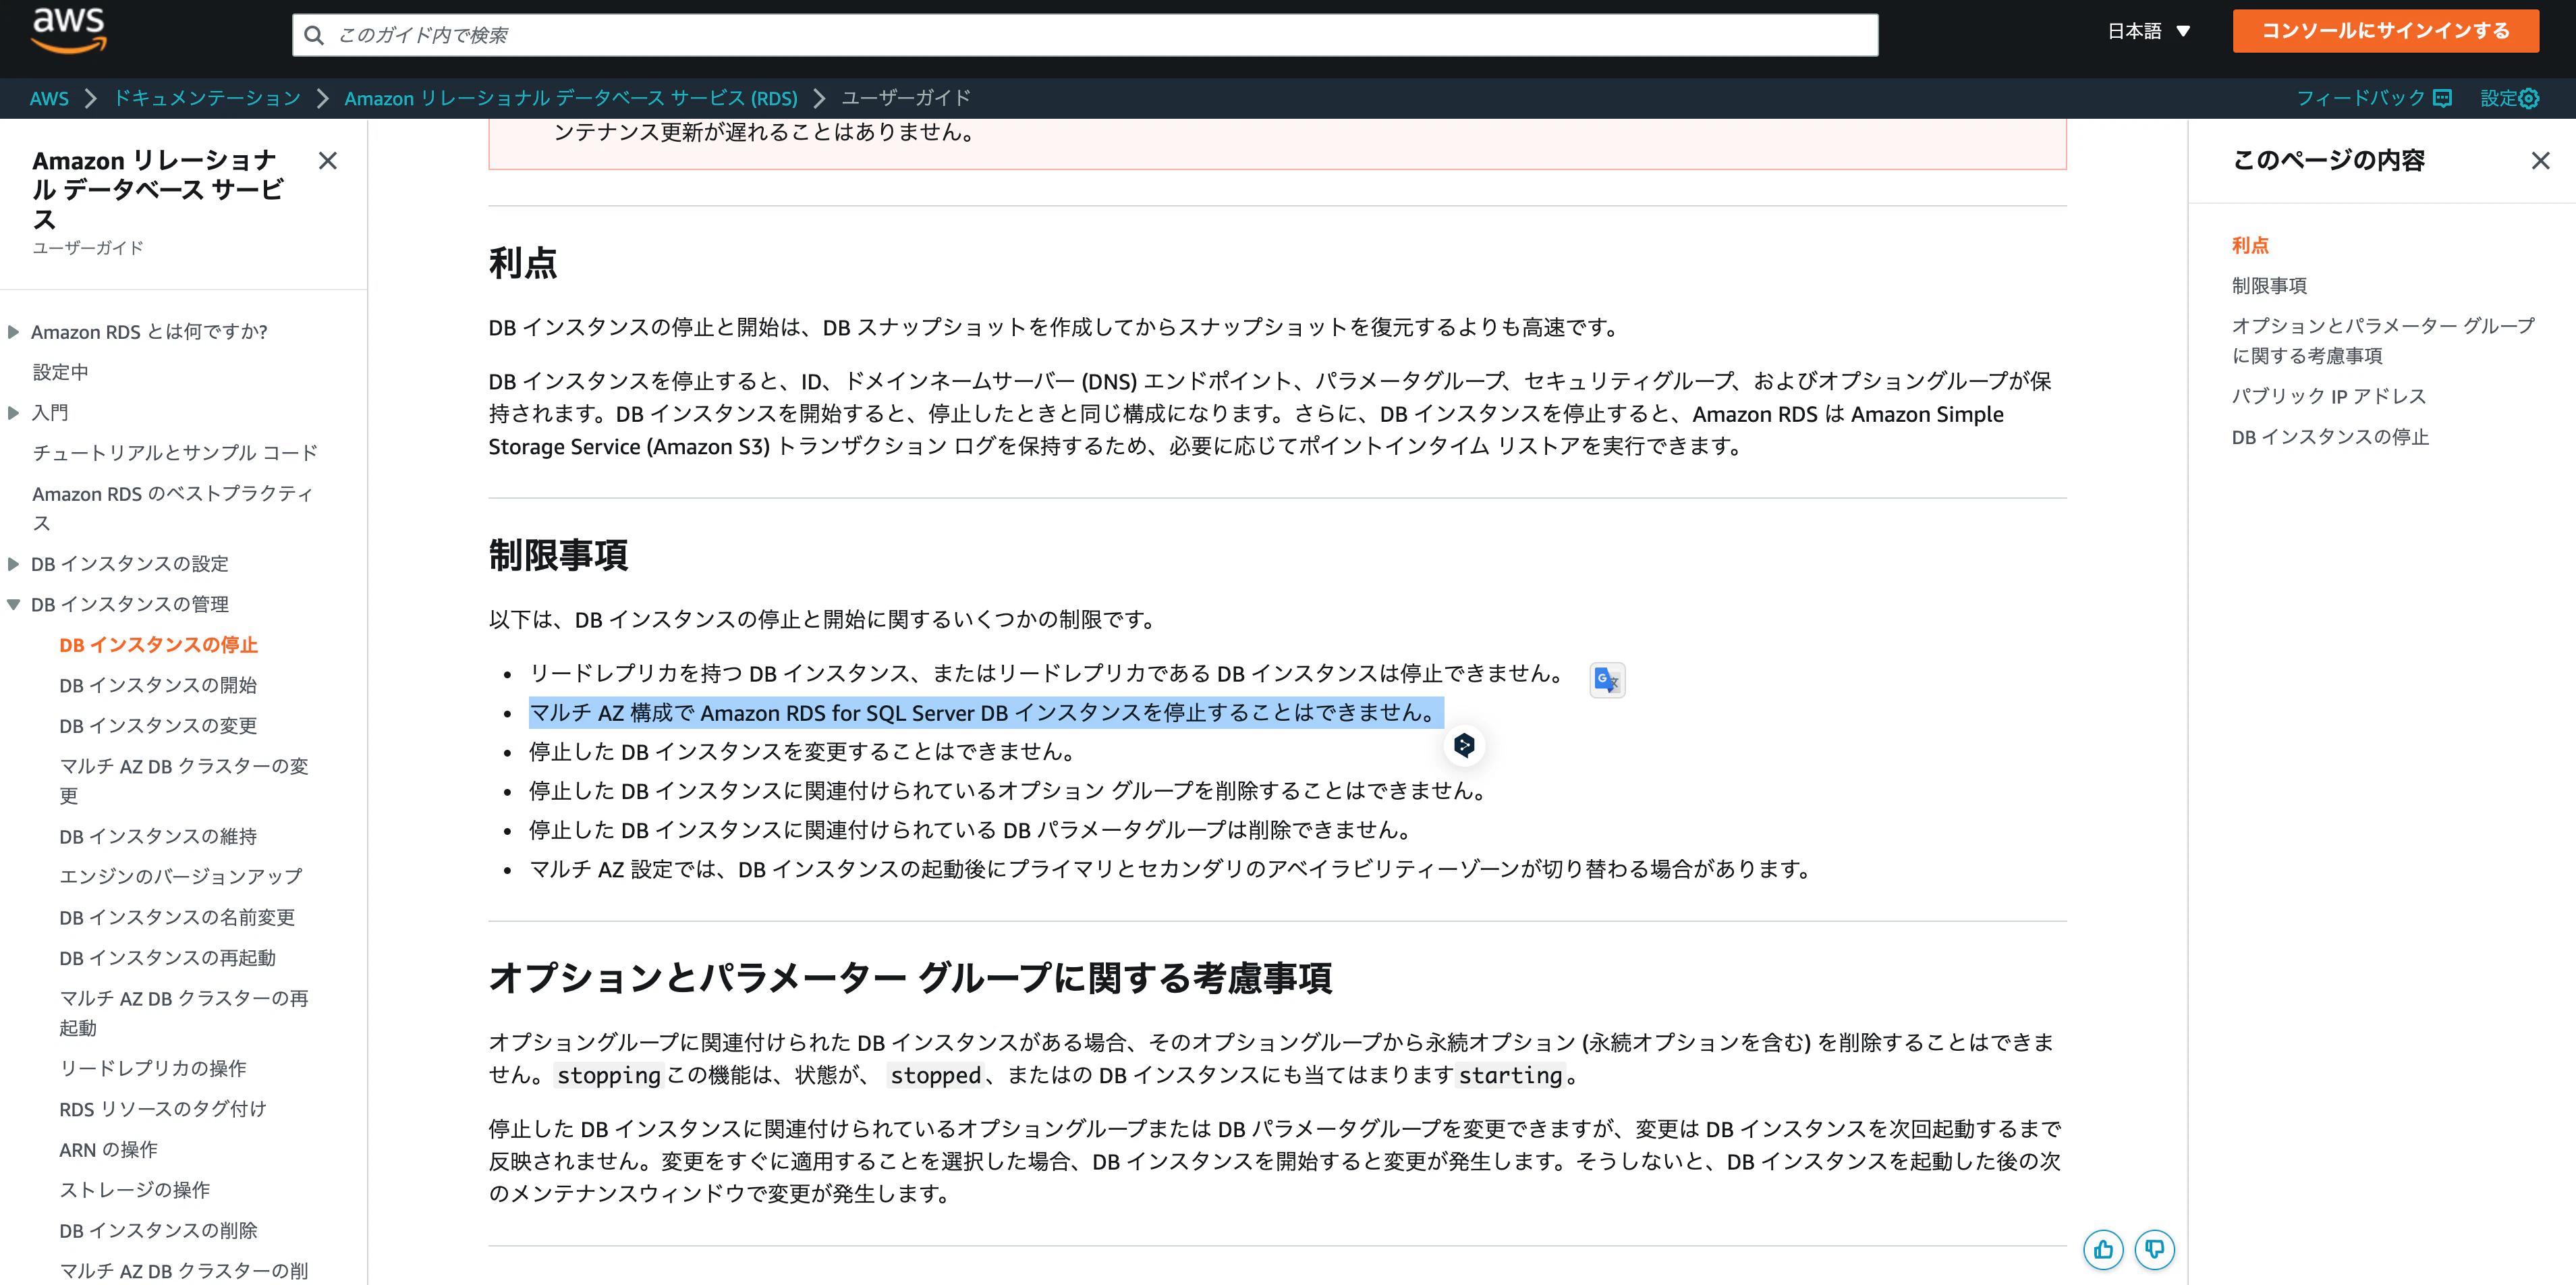Screen dimensions: 2576x1285
Task: Open RDS リソースのタグ付け page
Action: tap(163, 1109)
